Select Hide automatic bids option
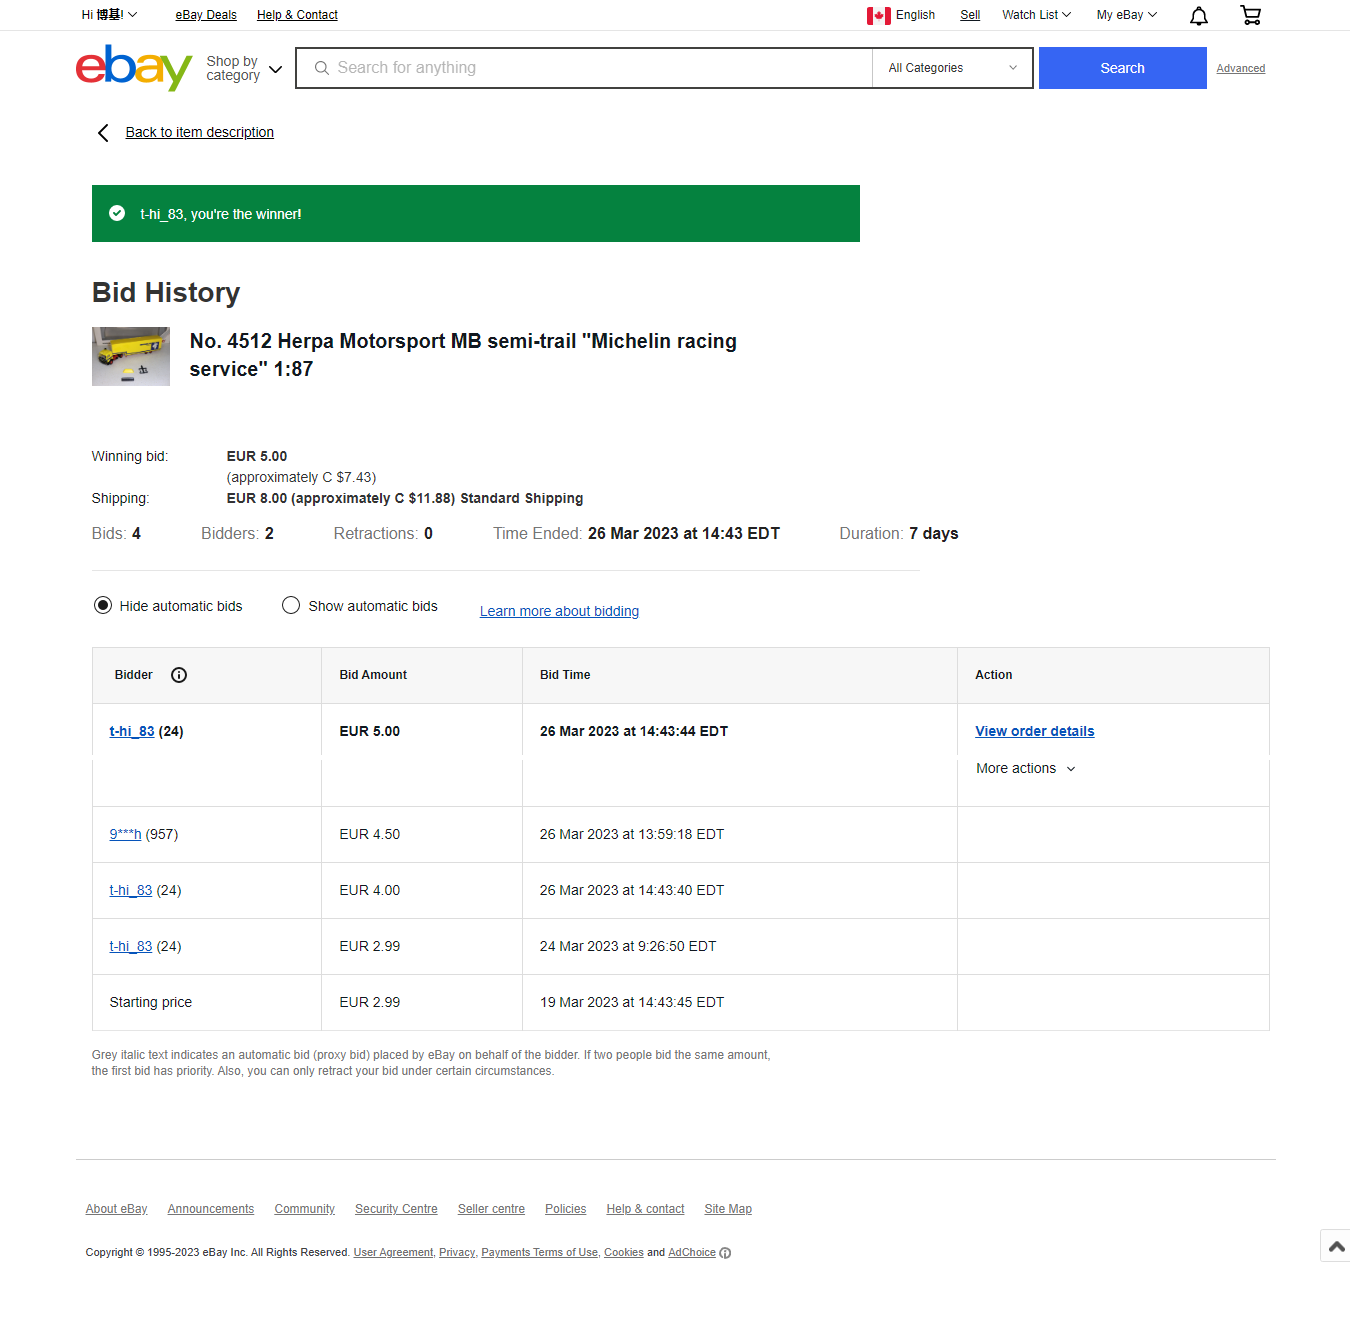The image size is (1350, 1322). tap(103, 605)
